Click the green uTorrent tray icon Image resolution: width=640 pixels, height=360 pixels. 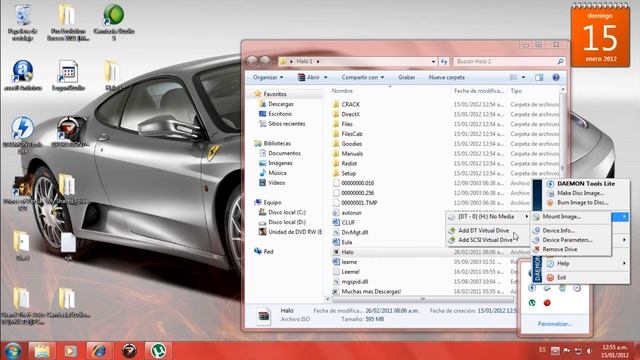pos(532,303)
